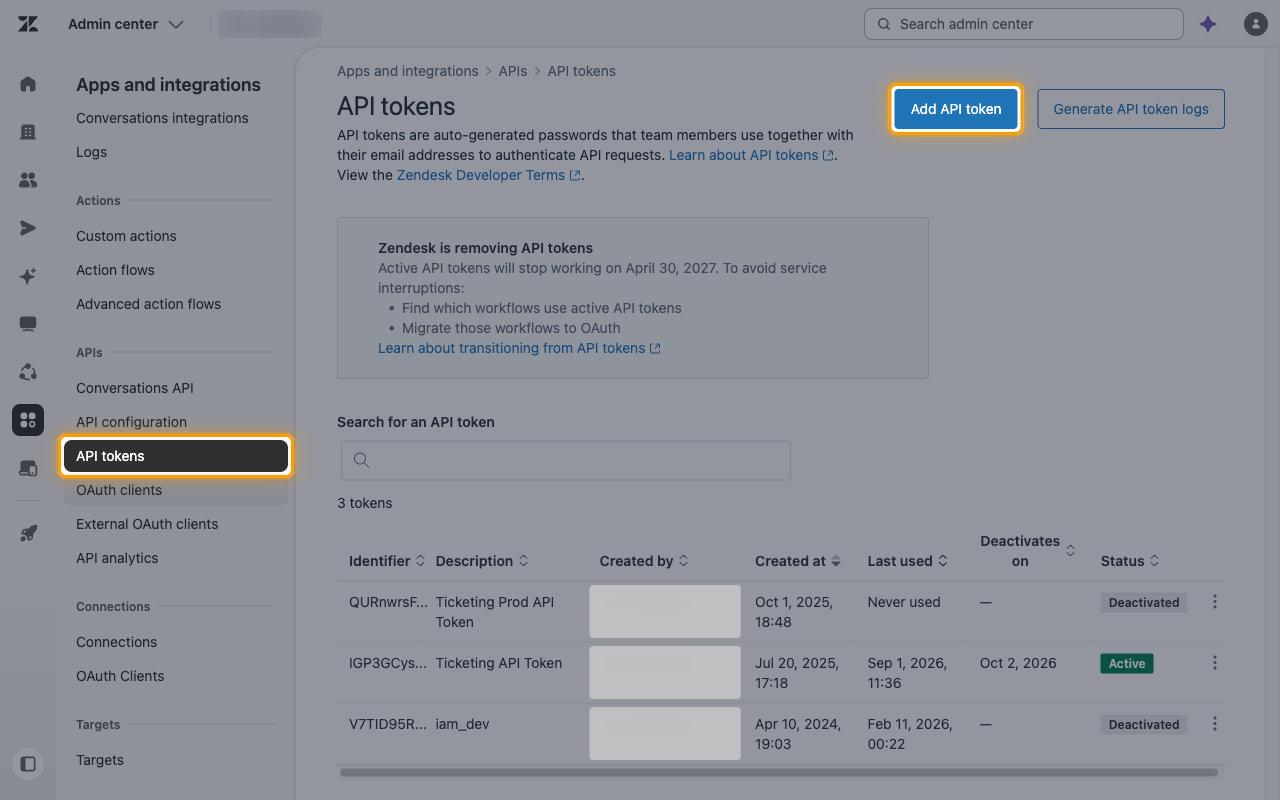This screenshot has height=800, width=1280.
Task: Expand the Admin center product switcher
Action: point(126,24)
